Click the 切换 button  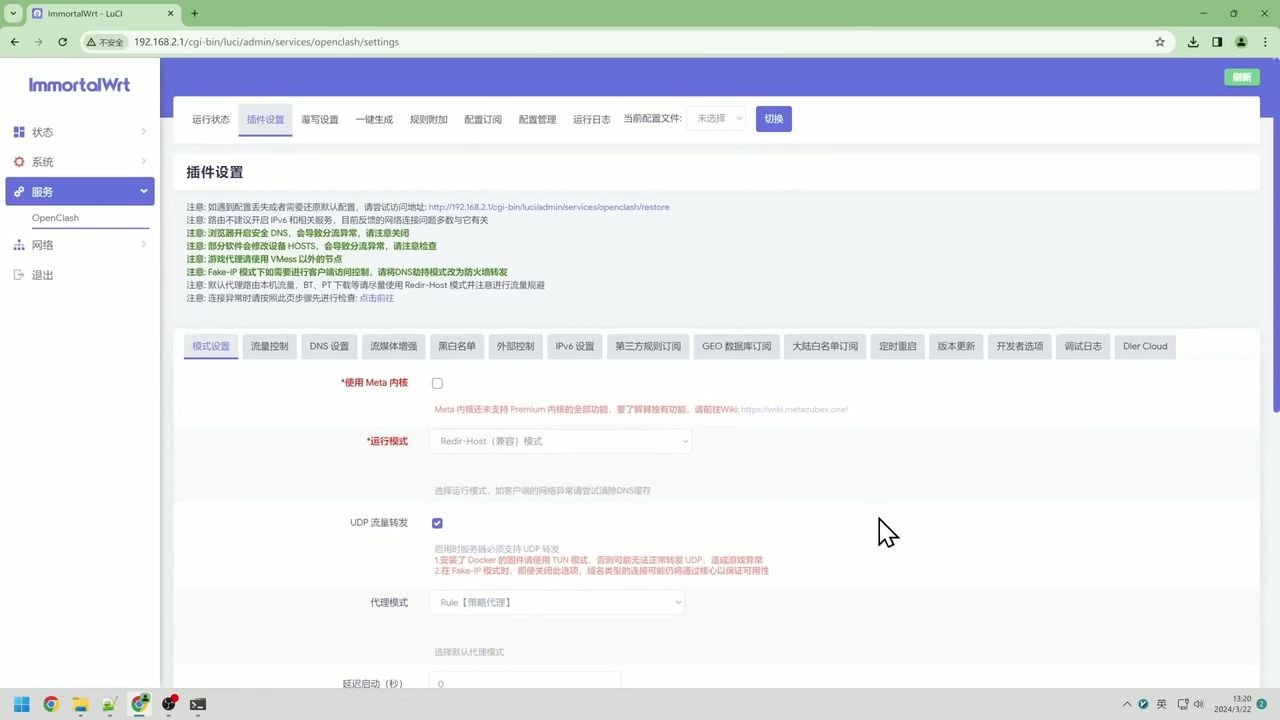tap(773, 119)
